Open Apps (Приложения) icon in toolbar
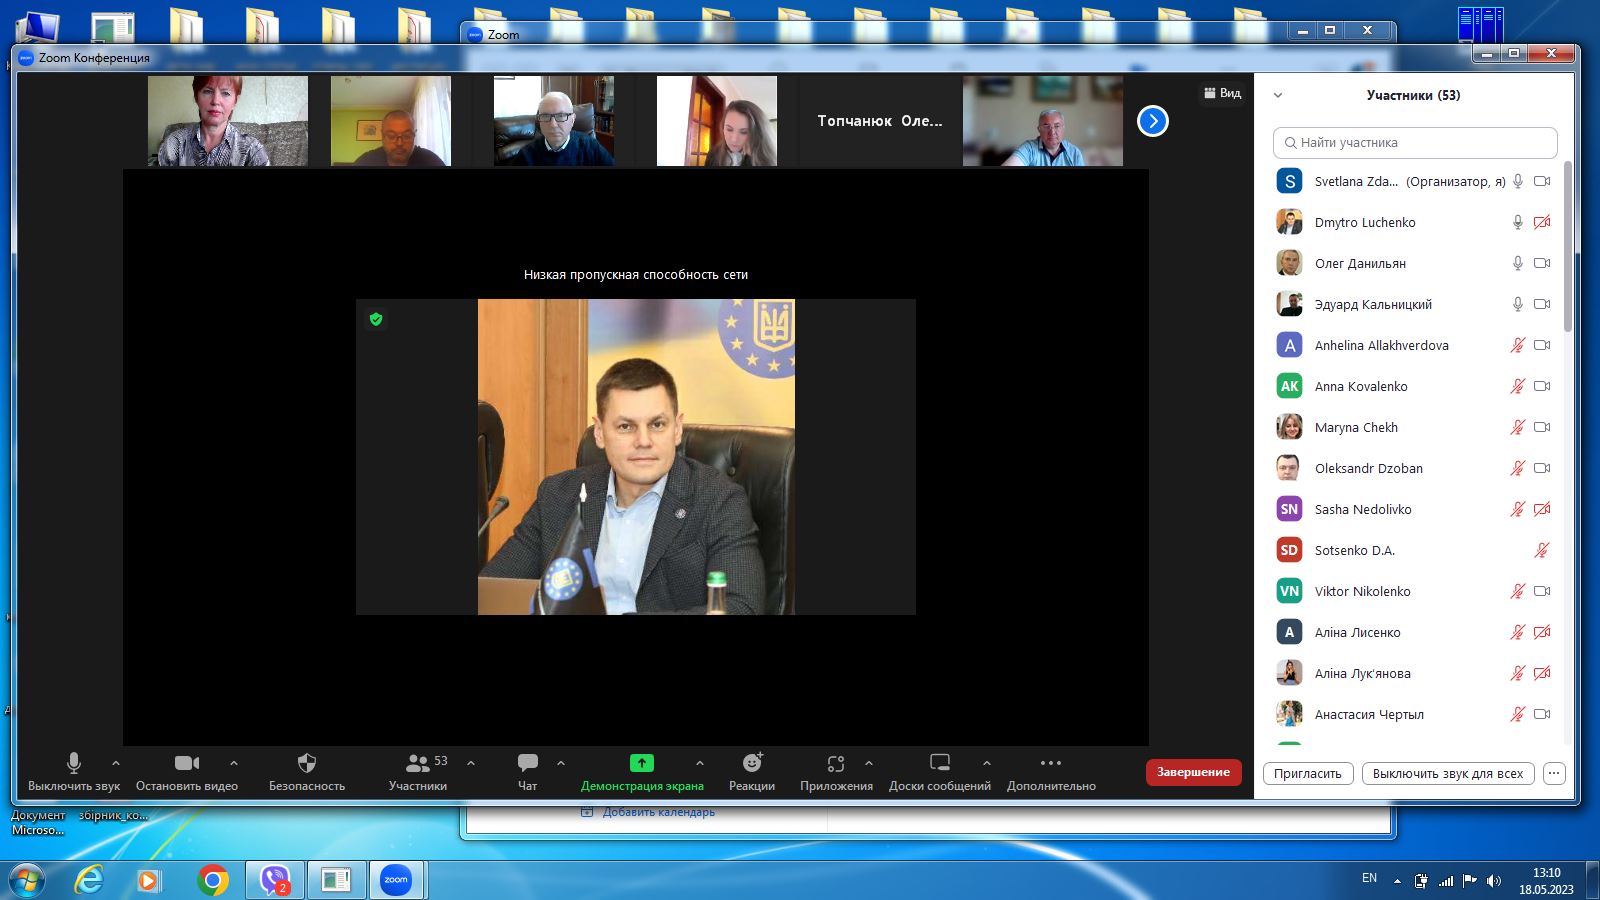Screen dimensions: 1600x900 tap(836, 764)
